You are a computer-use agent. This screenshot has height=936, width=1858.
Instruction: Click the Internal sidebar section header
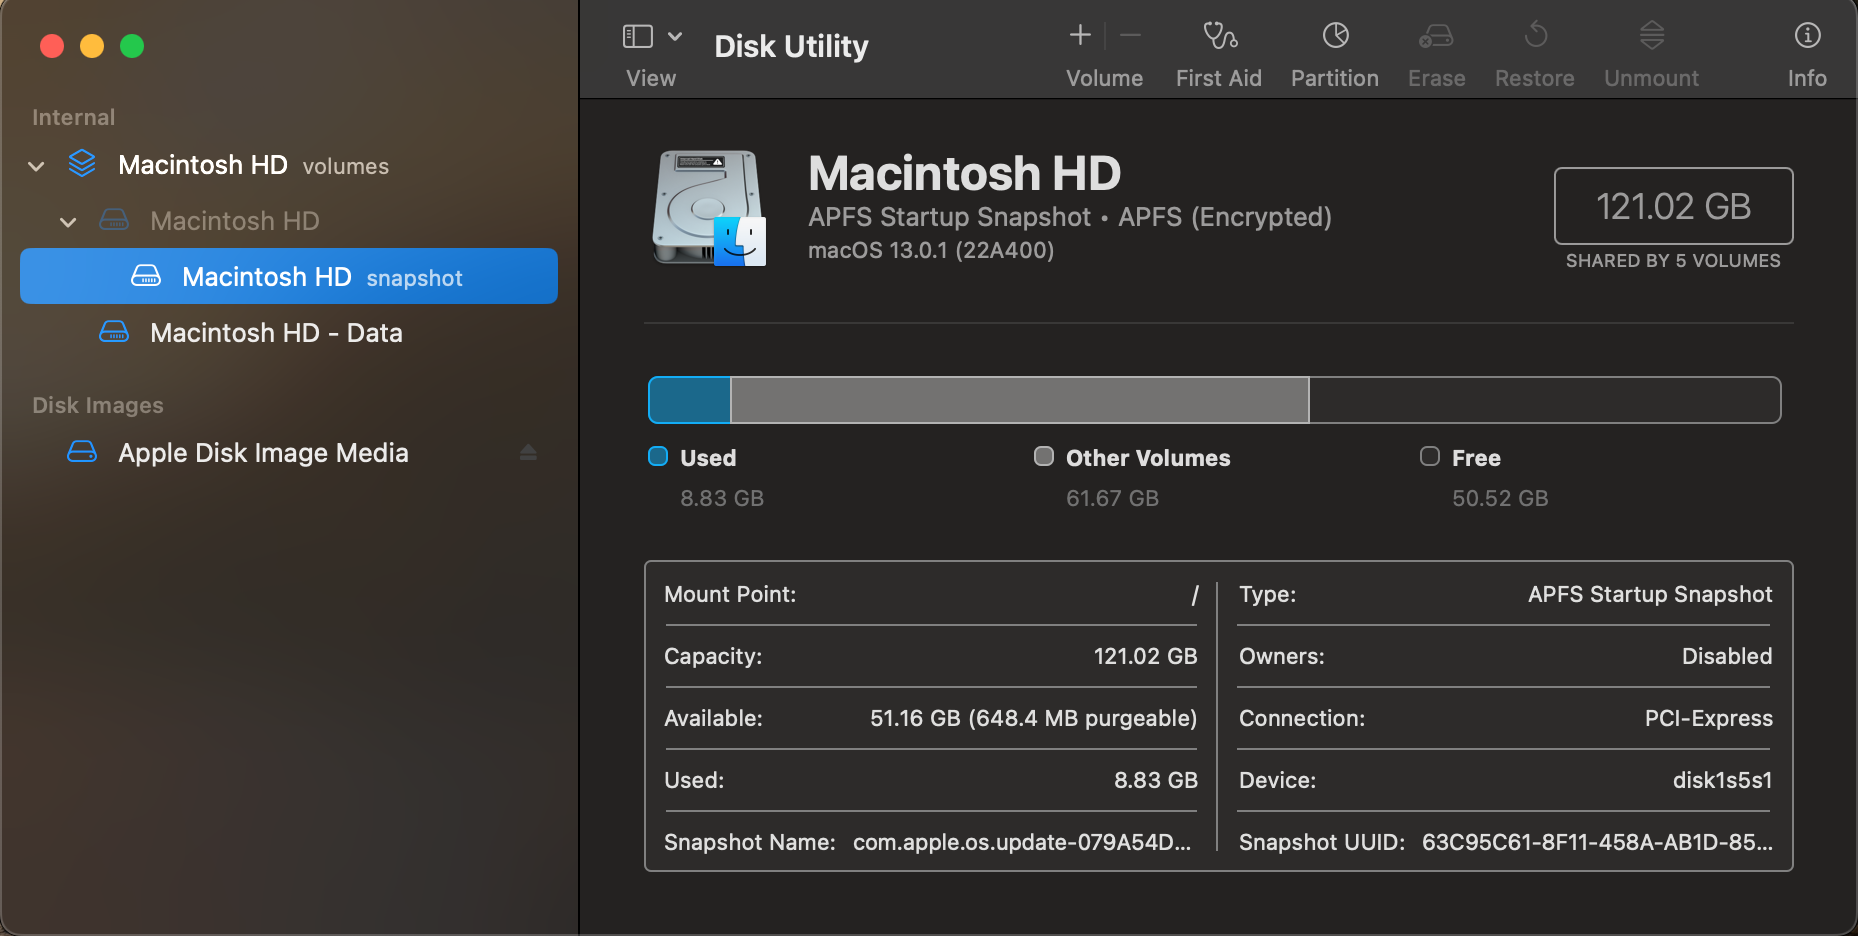(x=73, y=117)
